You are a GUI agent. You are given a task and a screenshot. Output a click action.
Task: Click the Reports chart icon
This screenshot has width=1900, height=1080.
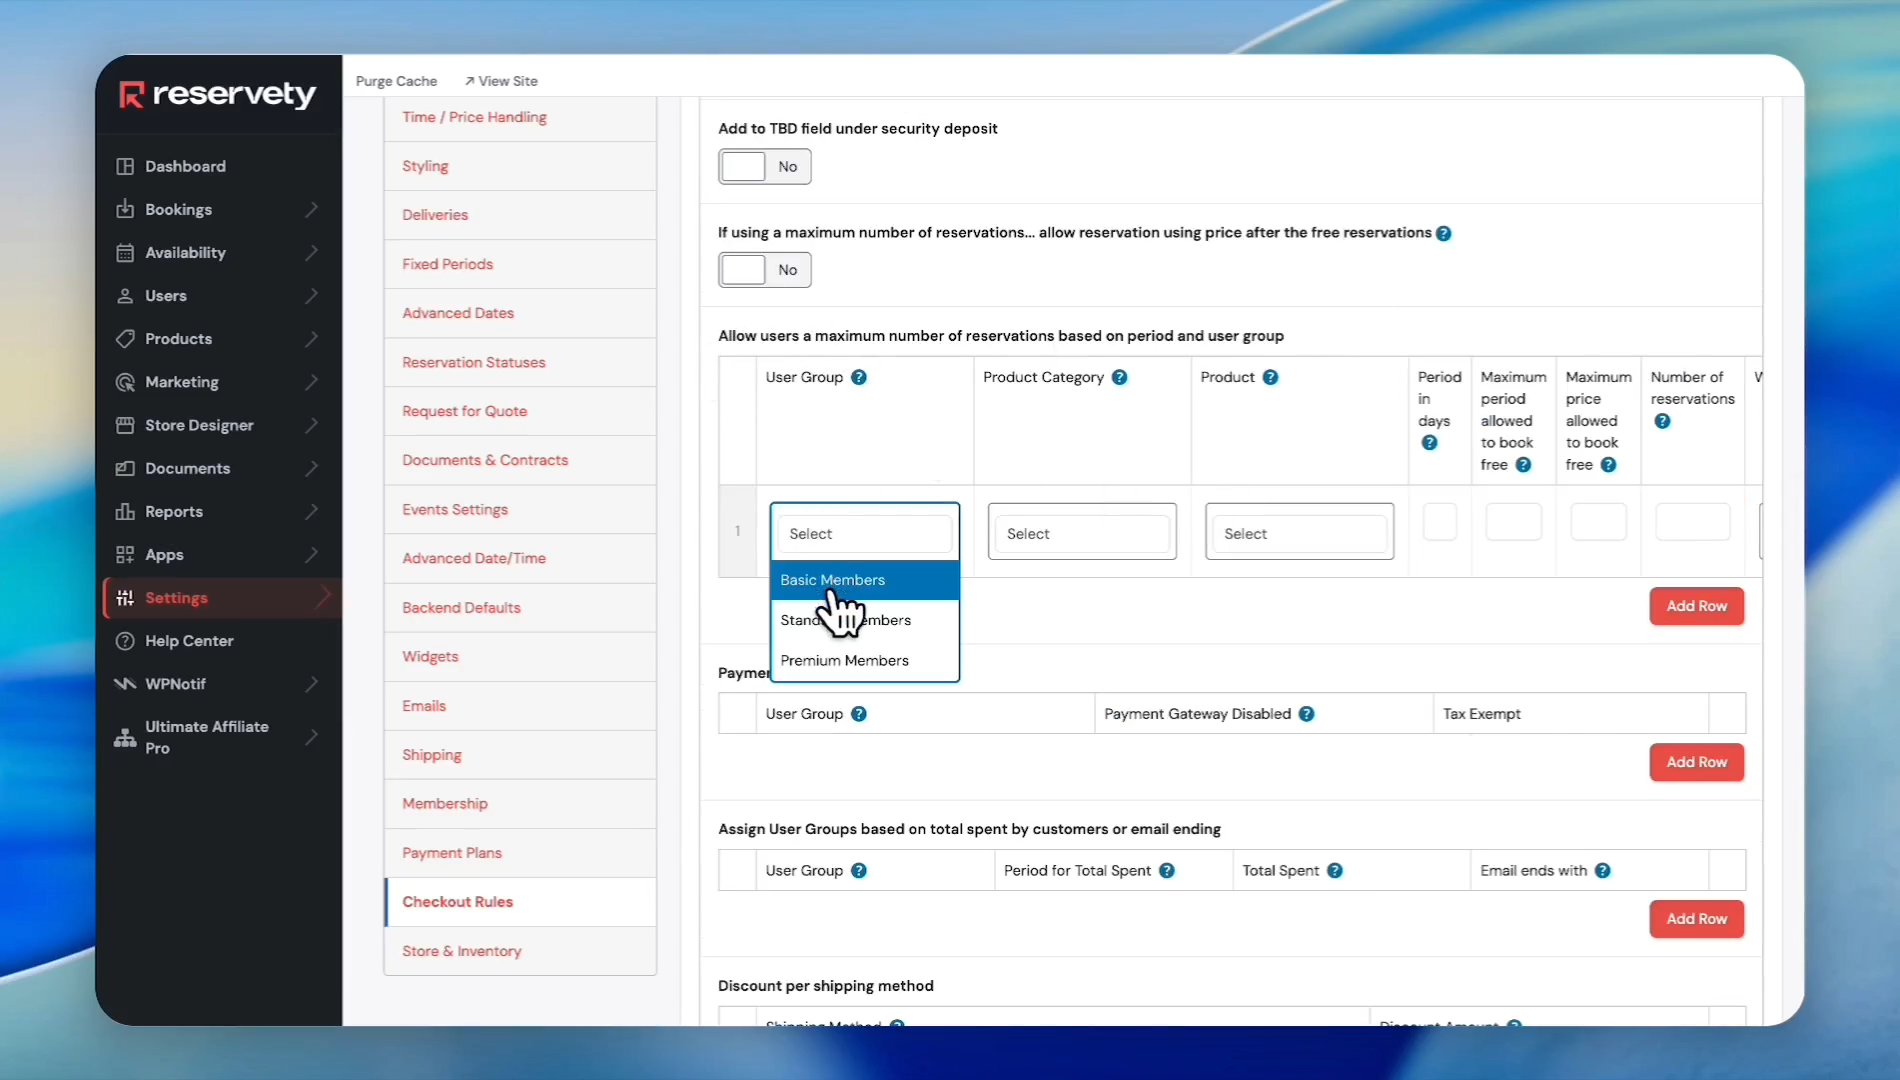125,512
